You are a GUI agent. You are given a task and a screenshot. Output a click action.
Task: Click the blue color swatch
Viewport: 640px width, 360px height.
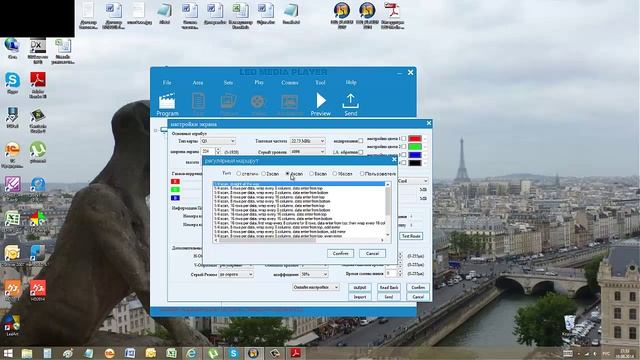tap(415, 155)
